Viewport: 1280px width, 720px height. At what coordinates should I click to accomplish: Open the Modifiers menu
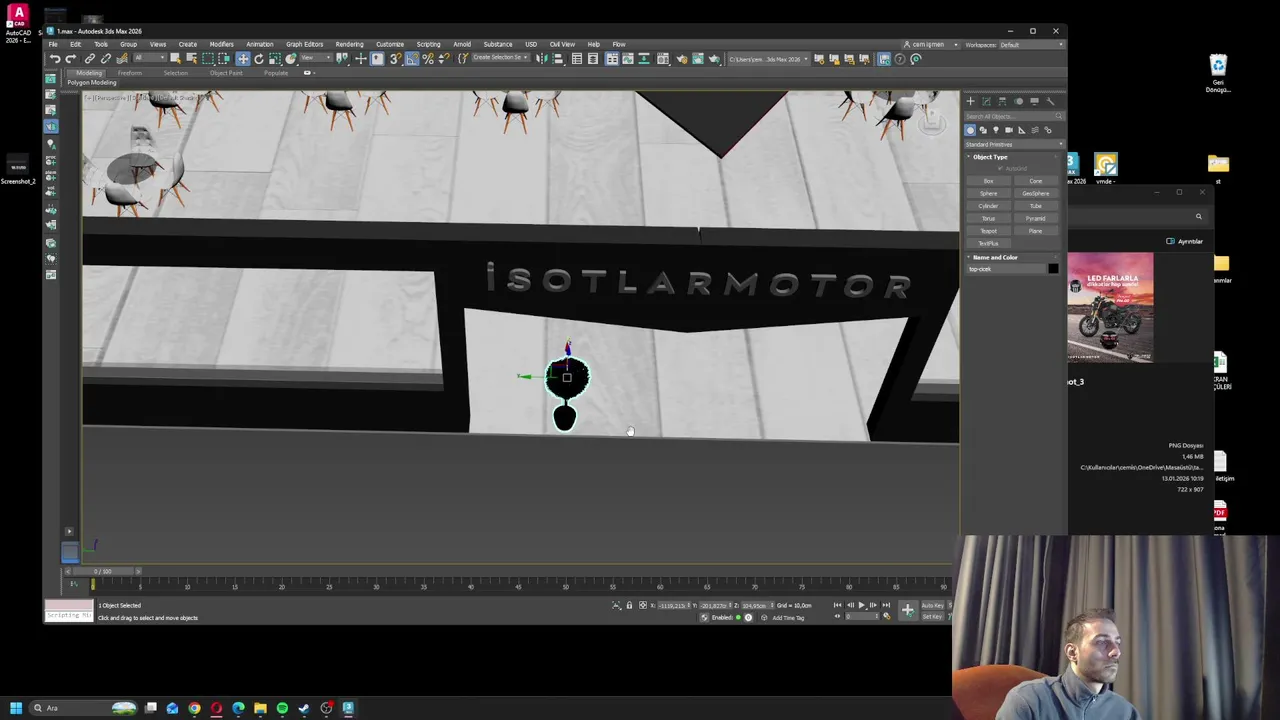221,44
